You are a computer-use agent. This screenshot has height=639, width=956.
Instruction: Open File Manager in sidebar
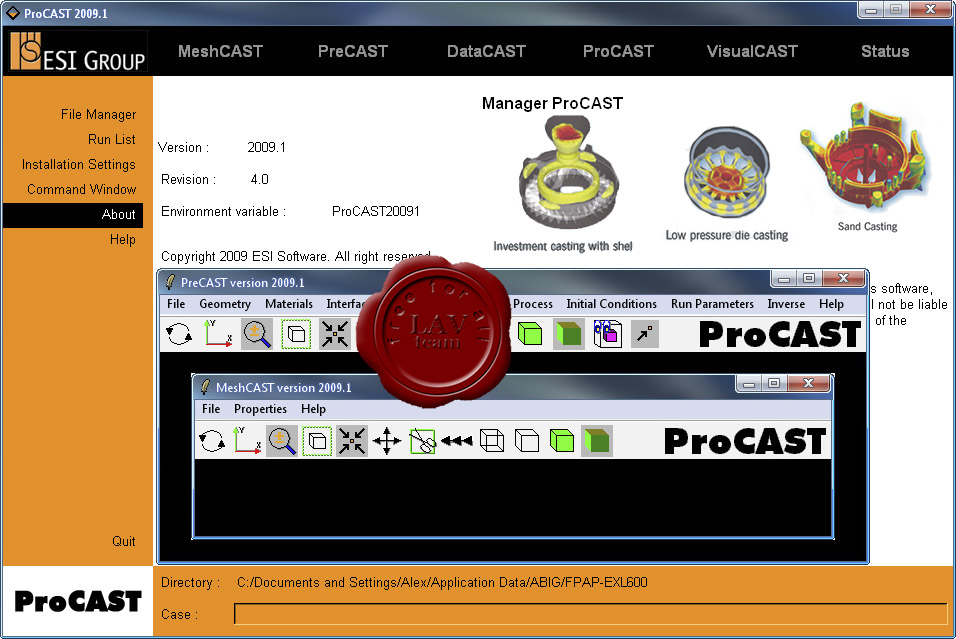98,115
